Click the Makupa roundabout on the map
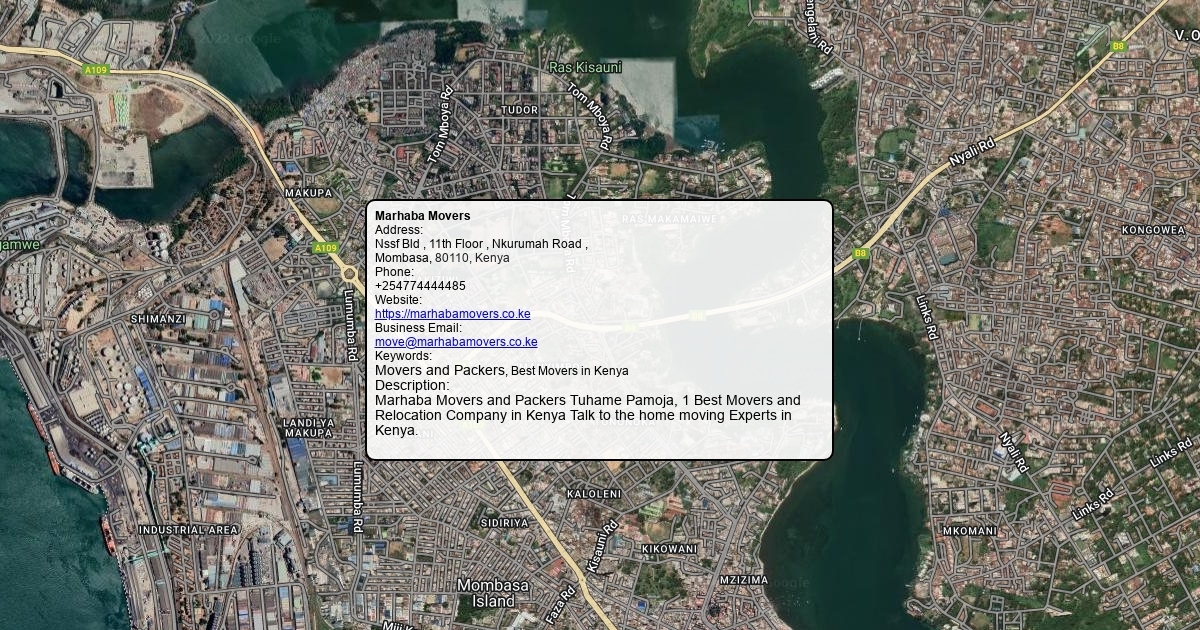This screenshot has height=630, width=1200. coord(349,273)
